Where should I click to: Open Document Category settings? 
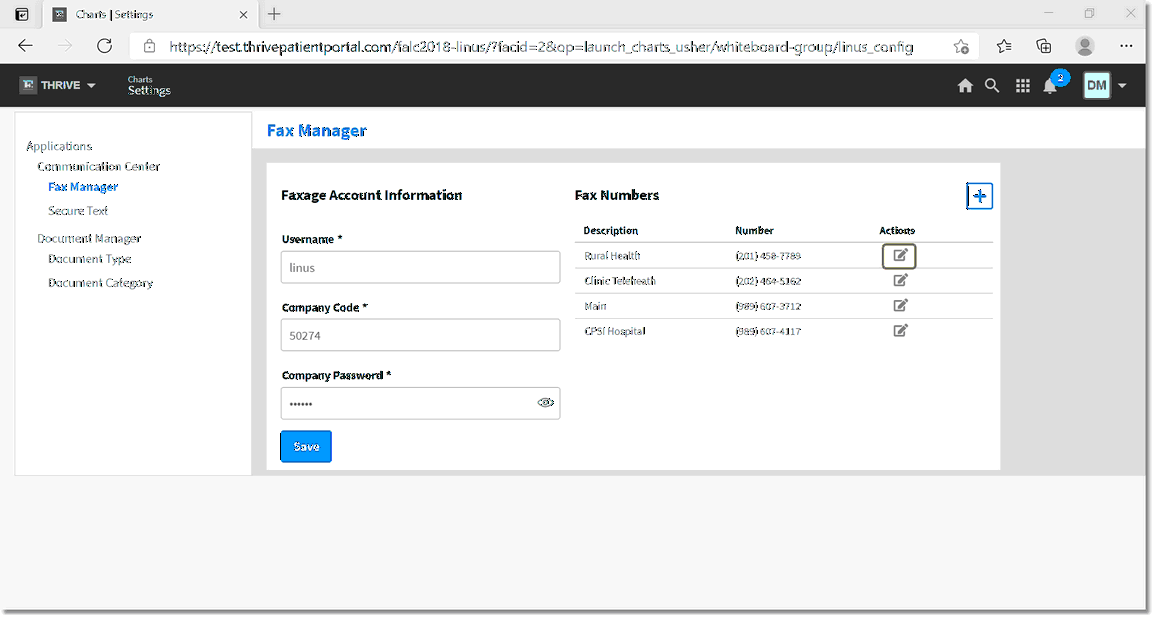101,282
